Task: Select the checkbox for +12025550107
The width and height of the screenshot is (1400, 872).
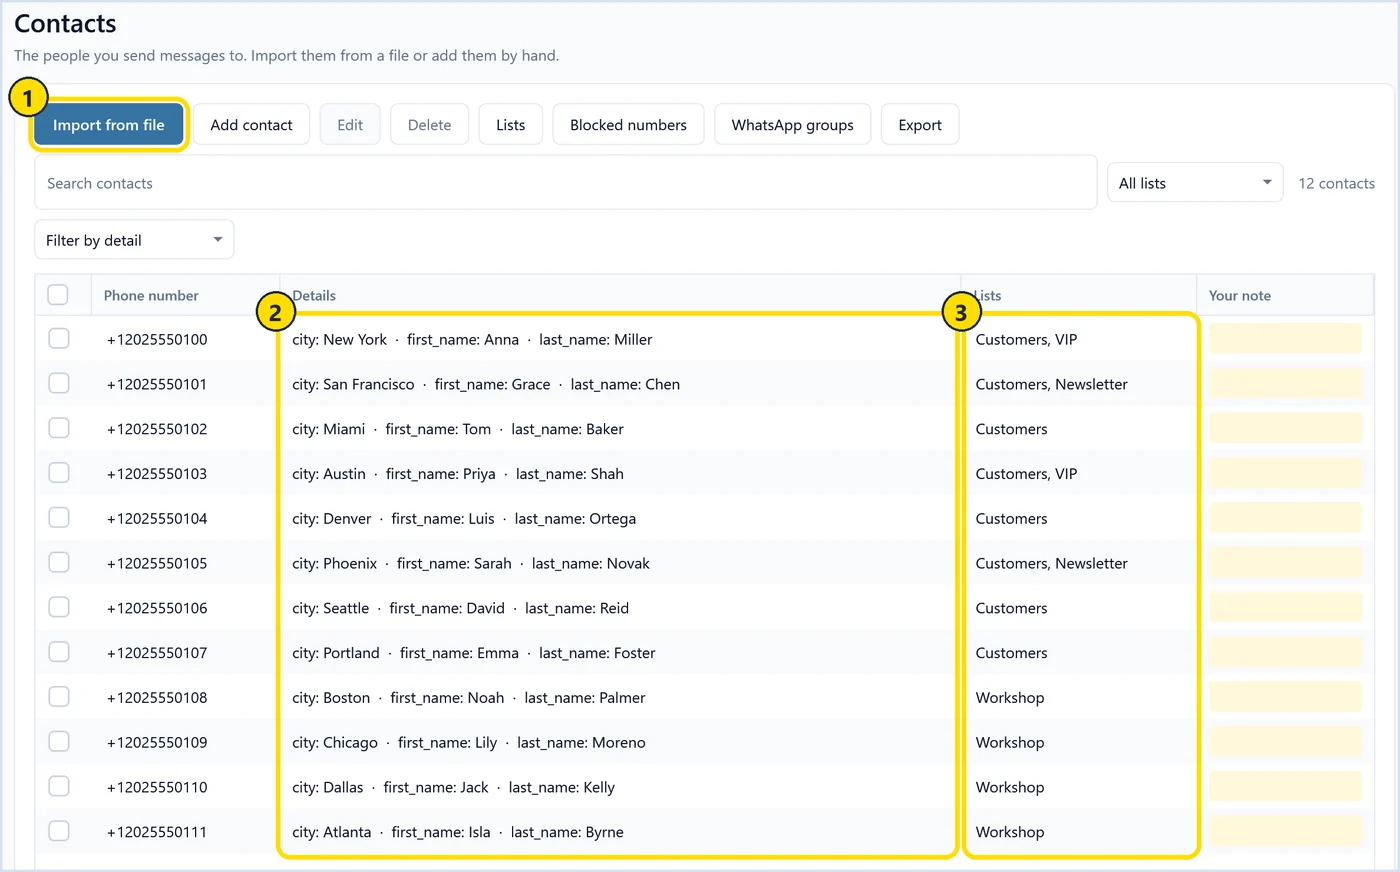Action: (x=59, y=653)
